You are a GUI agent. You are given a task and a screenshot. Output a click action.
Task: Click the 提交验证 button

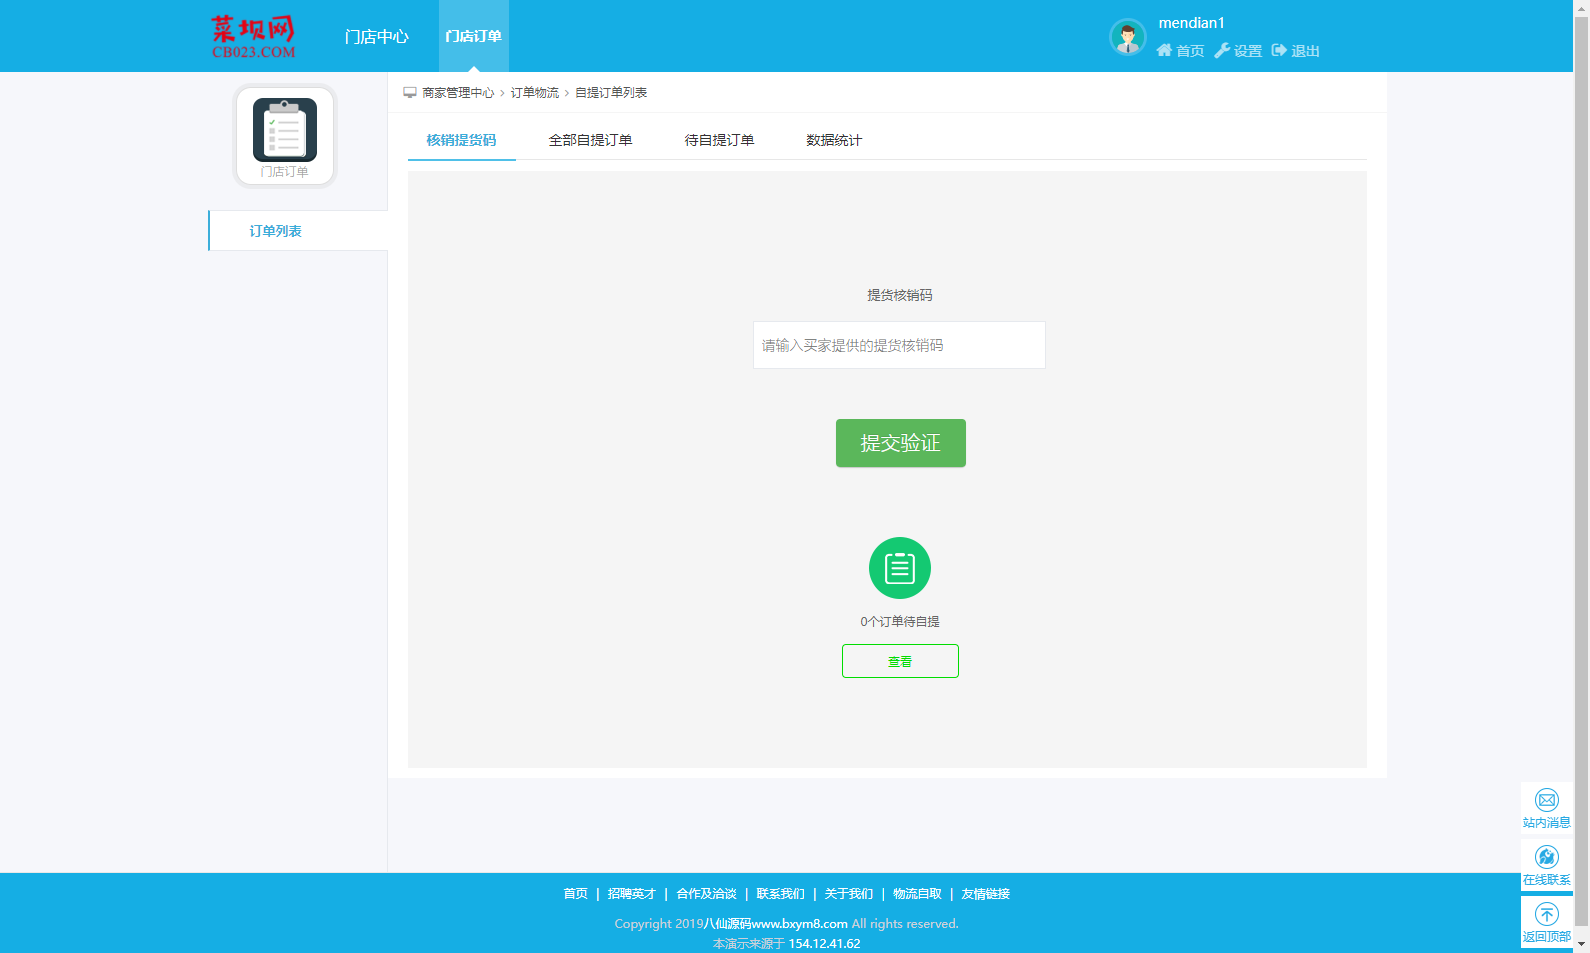tap(901, 443)
